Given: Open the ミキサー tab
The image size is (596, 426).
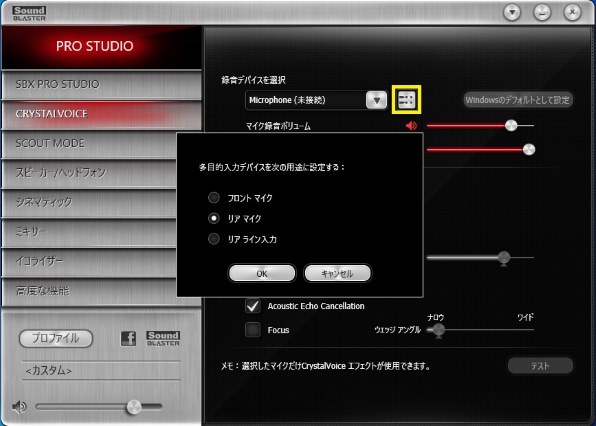Looking at the screenshot, I should 90,232.
